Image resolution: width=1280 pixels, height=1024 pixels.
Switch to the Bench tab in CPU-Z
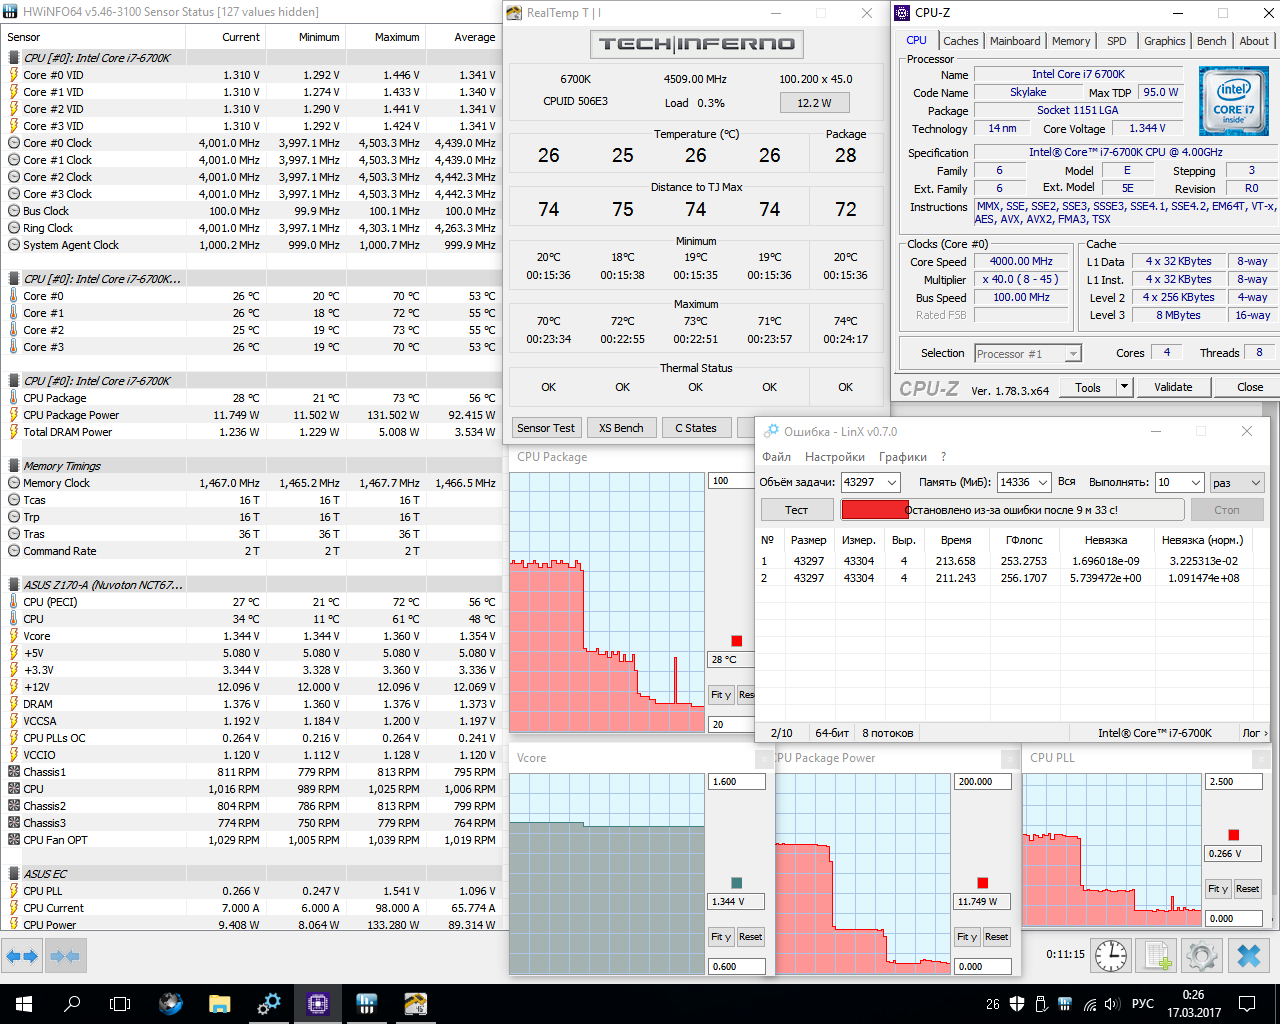(x=1212, y=41)
